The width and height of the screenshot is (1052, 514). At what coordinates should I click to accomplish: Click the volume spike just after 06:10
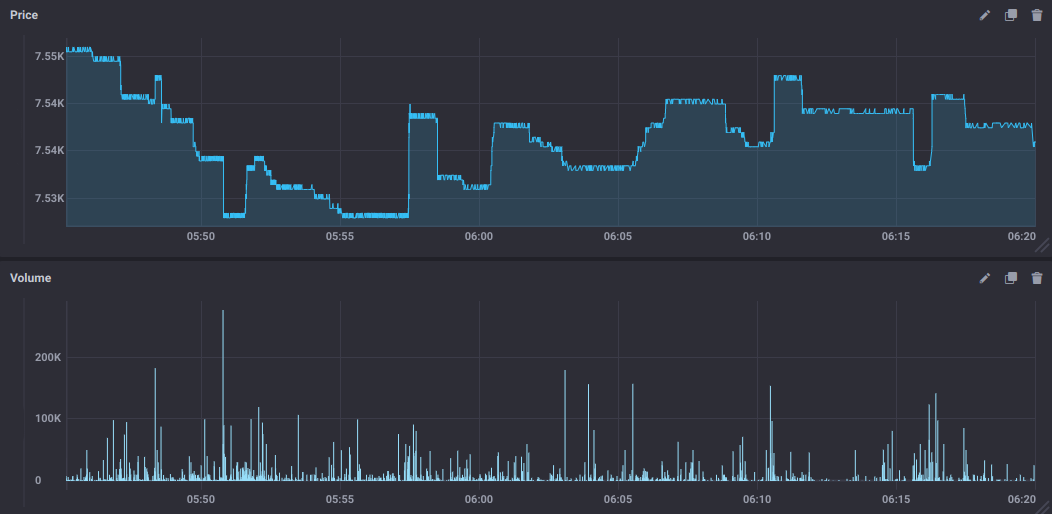[x=770, y=433]
